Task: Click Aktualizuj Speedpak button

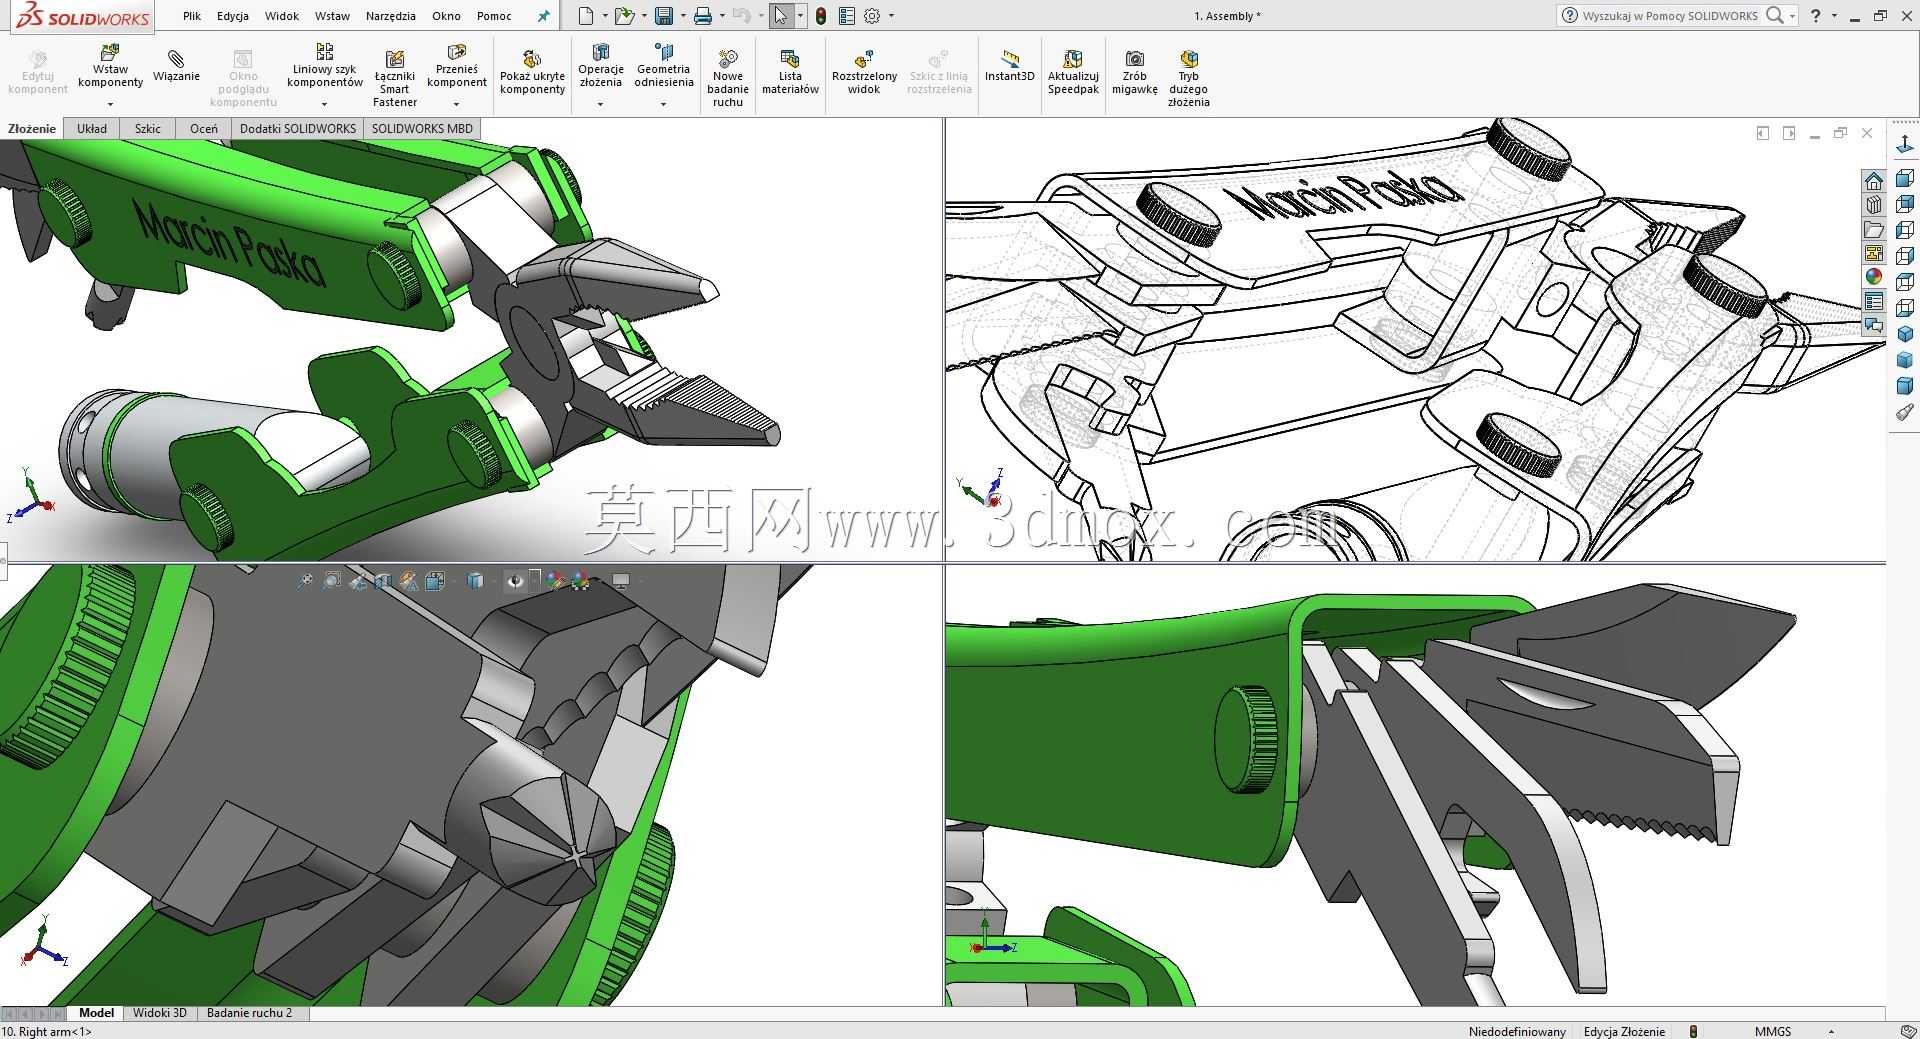Action: tap(1073, 72)
